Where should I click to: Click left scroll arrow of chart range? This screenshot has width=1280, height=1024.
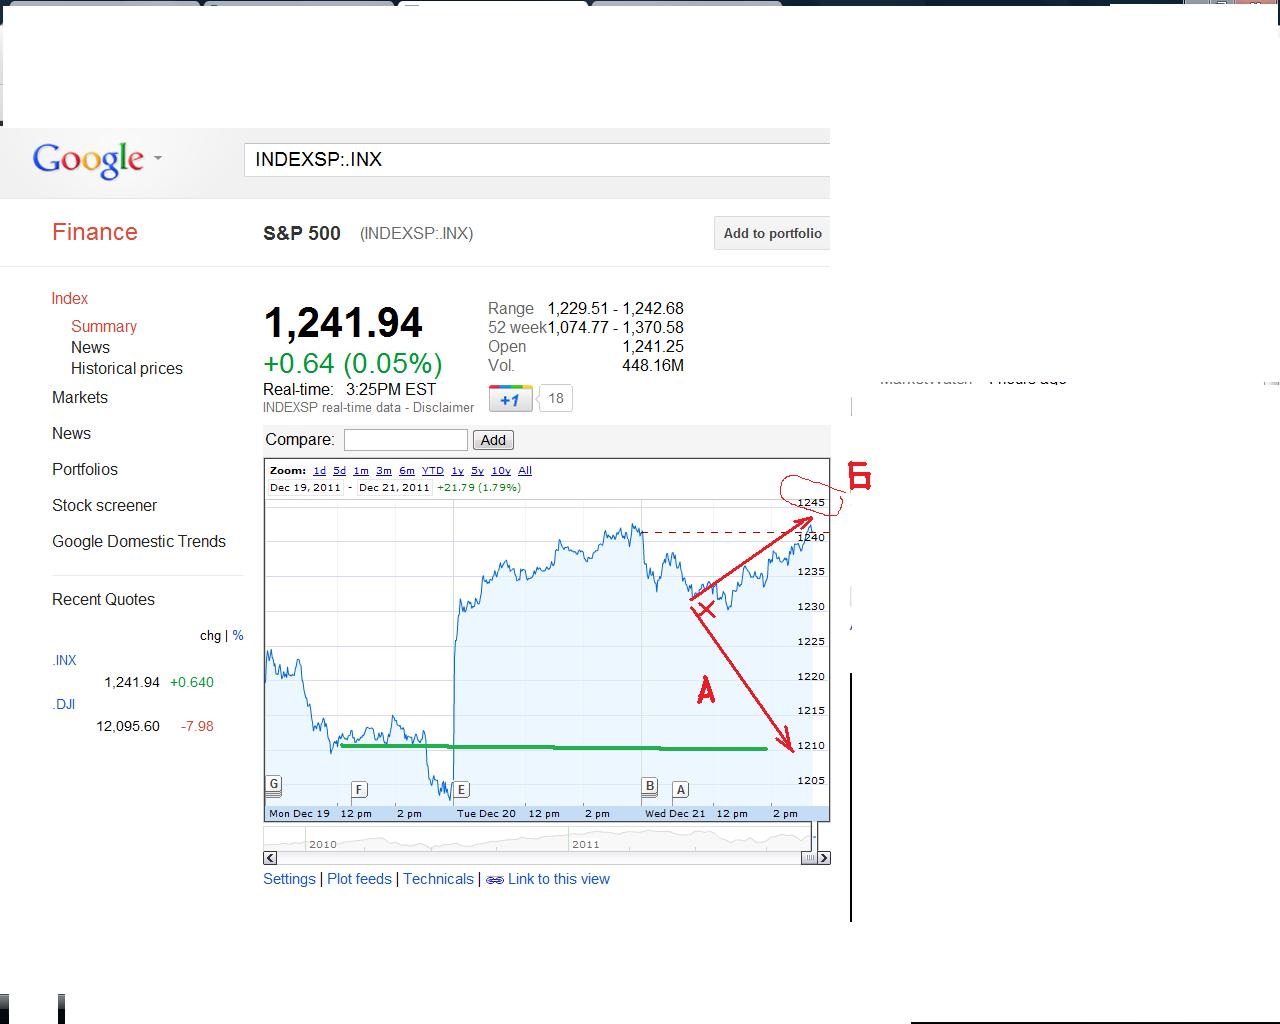270,858
